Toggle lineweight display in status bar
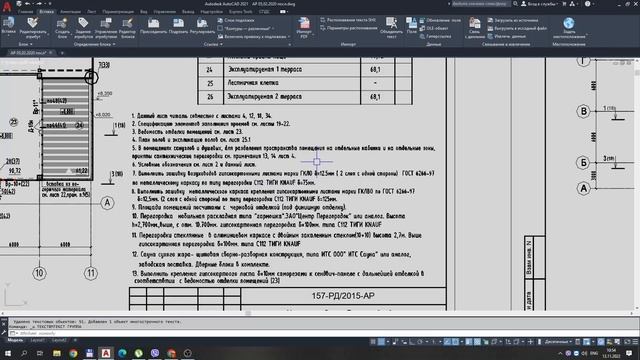 (x=469, y=342)
